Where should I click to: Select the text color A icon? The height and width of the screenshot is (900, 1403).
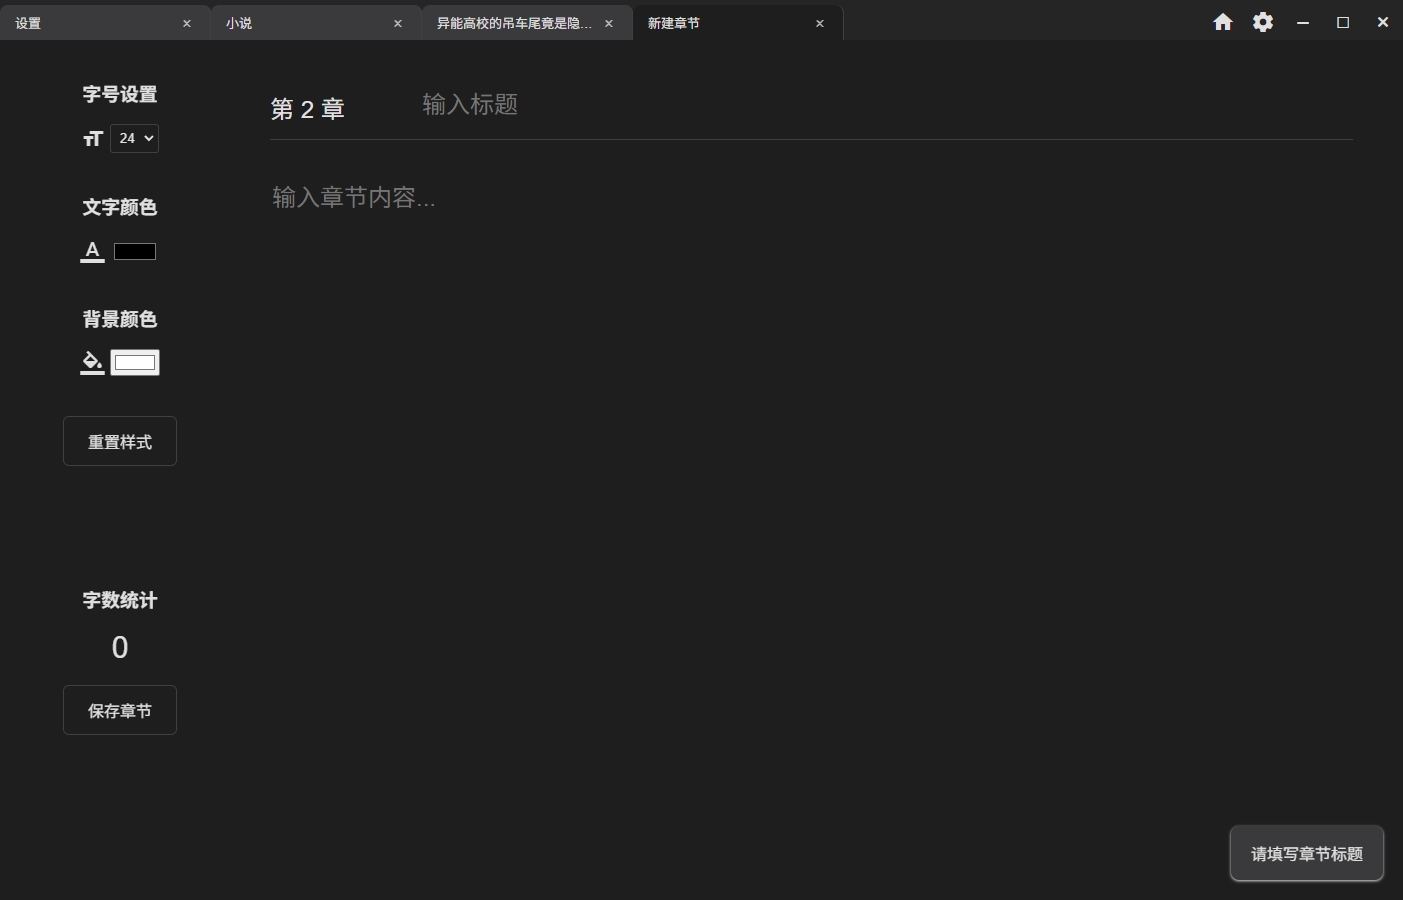[x=92, y=249]
